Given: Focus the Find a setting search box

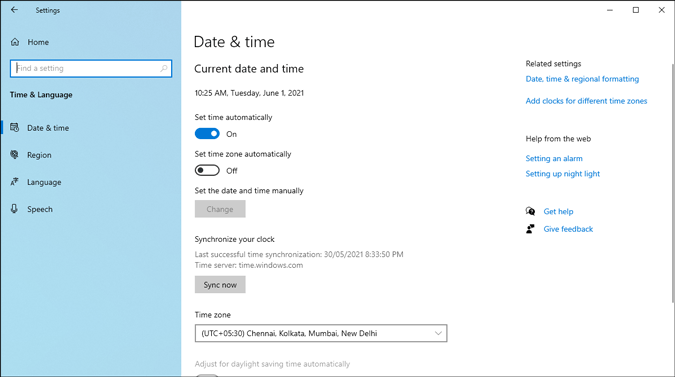Looking at the screenshot, I should pos(91,68).
